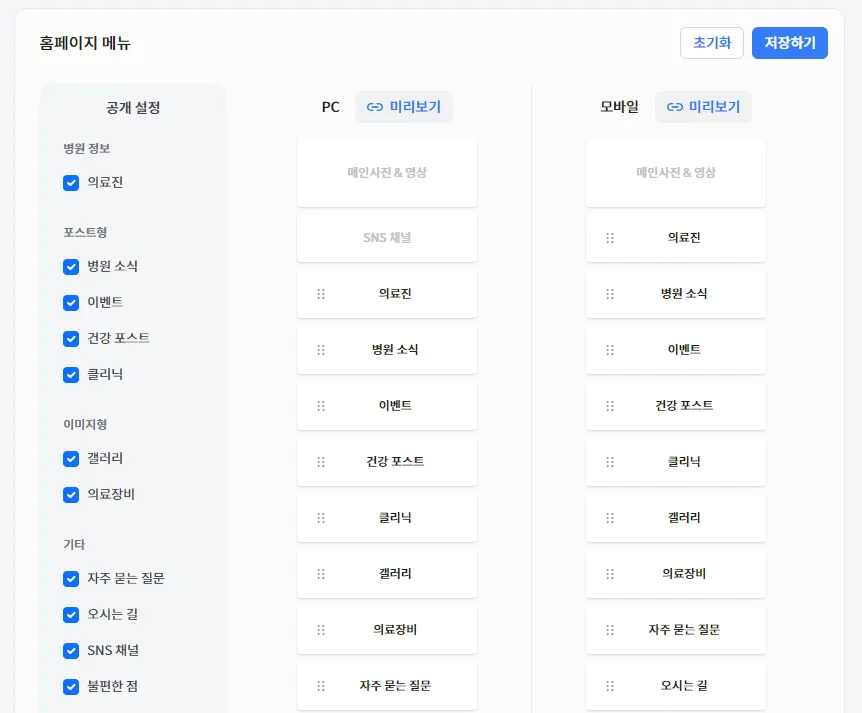Click drag handle icon on 모바일 자주 묻는 질문 card
The width and height of the screenshot is (862, 713).
click(610, 630)
